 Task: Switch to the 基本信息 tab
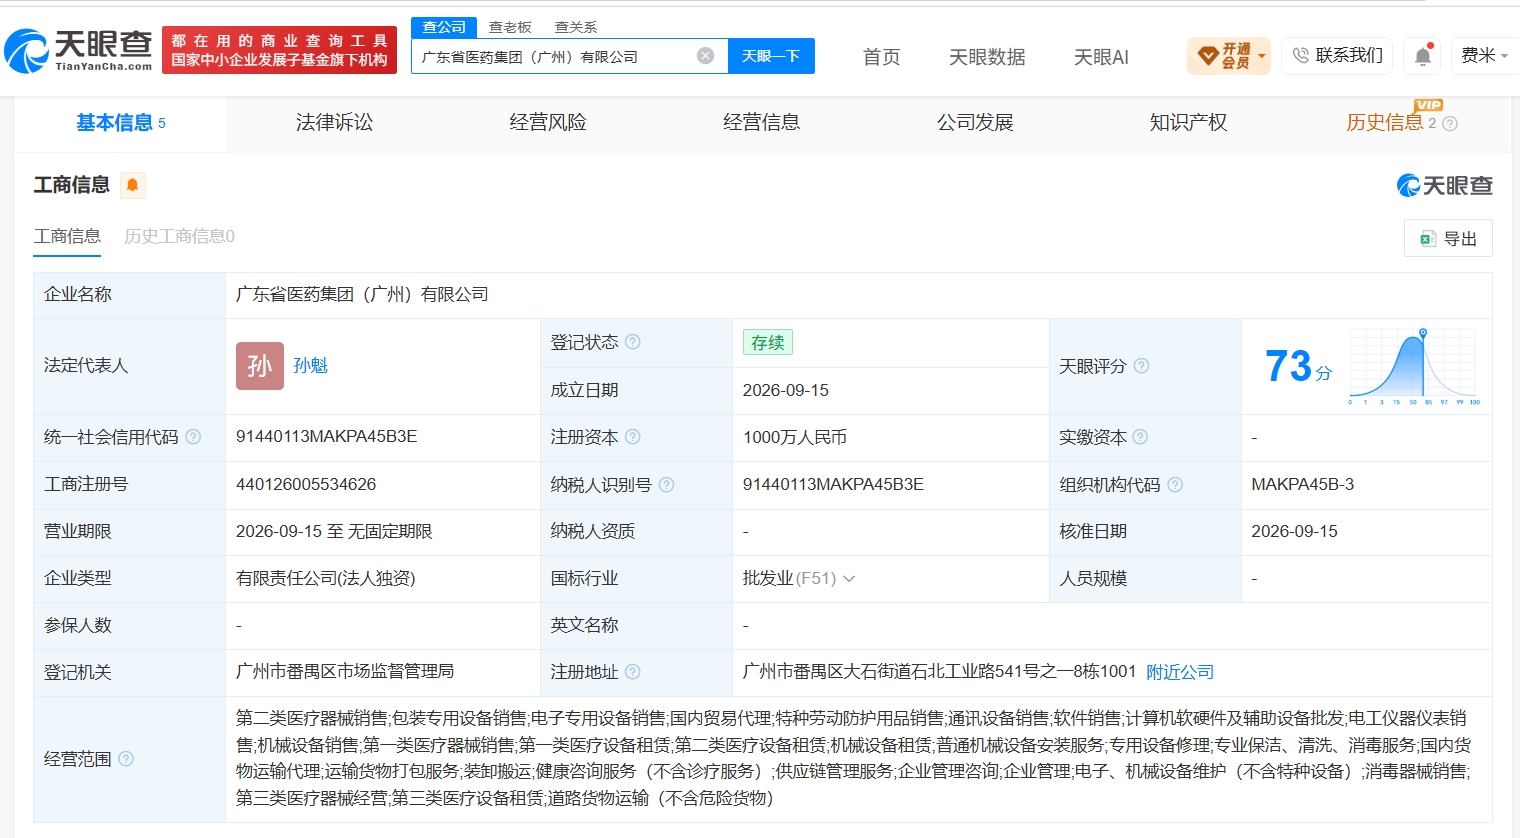[121, 123]
